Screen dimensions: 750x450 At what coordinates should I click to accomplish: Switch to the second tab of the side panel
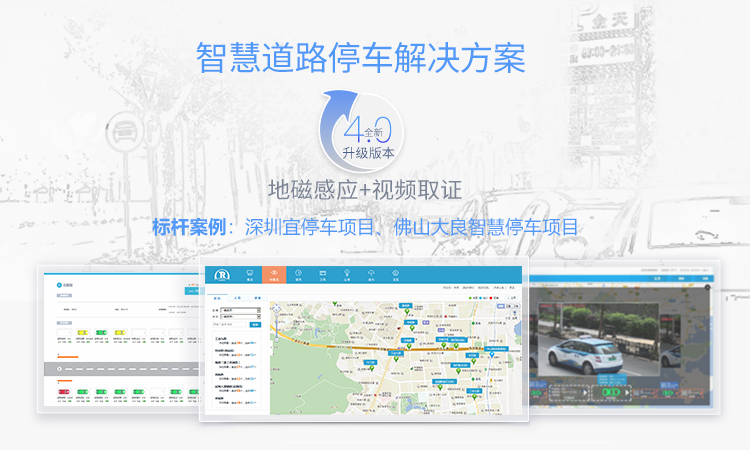pyautogui.click(x=237, y=298)
